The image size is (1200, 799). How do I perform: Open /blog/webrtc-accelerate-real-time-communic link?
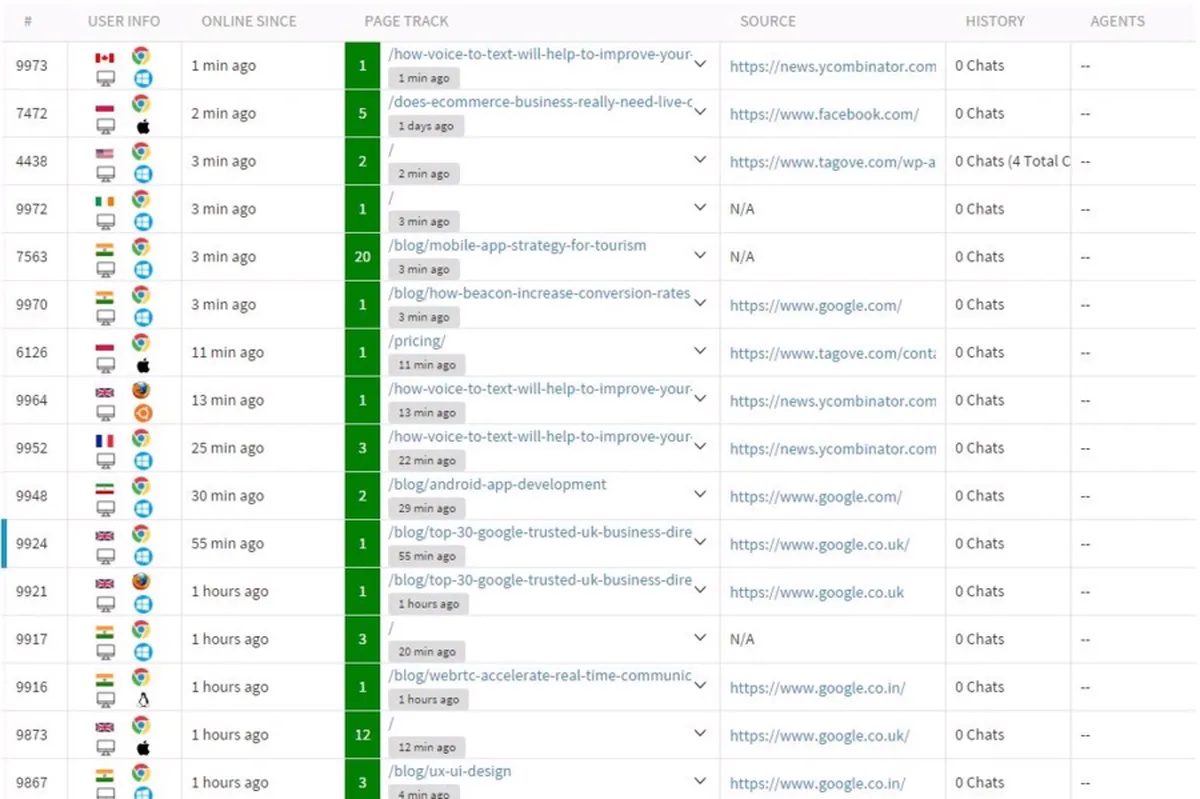pos(540,675)
